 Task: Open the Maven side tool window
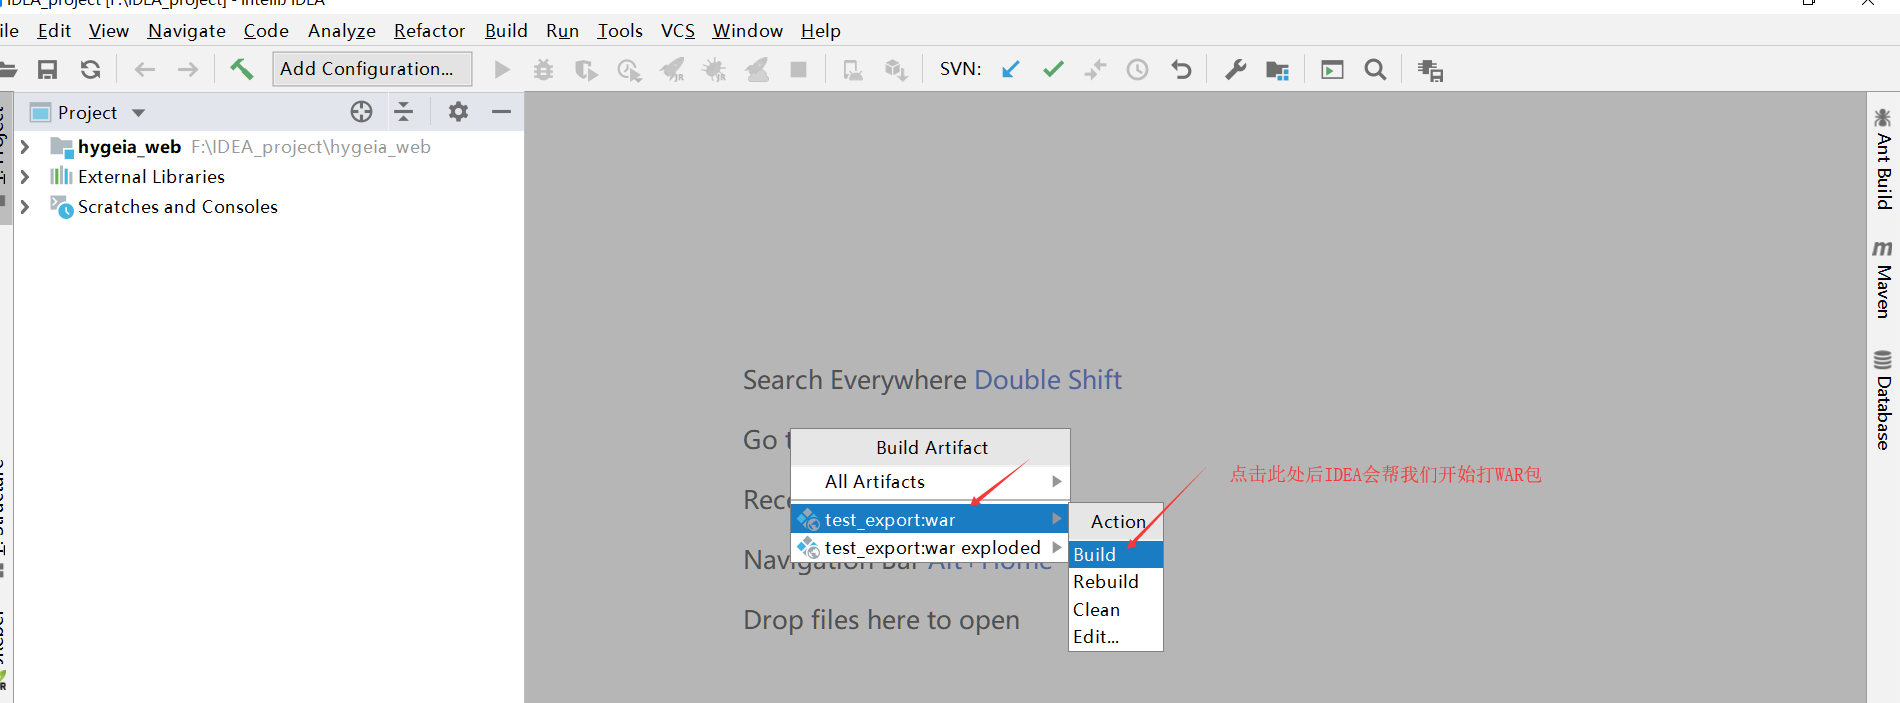(1883, 279)
